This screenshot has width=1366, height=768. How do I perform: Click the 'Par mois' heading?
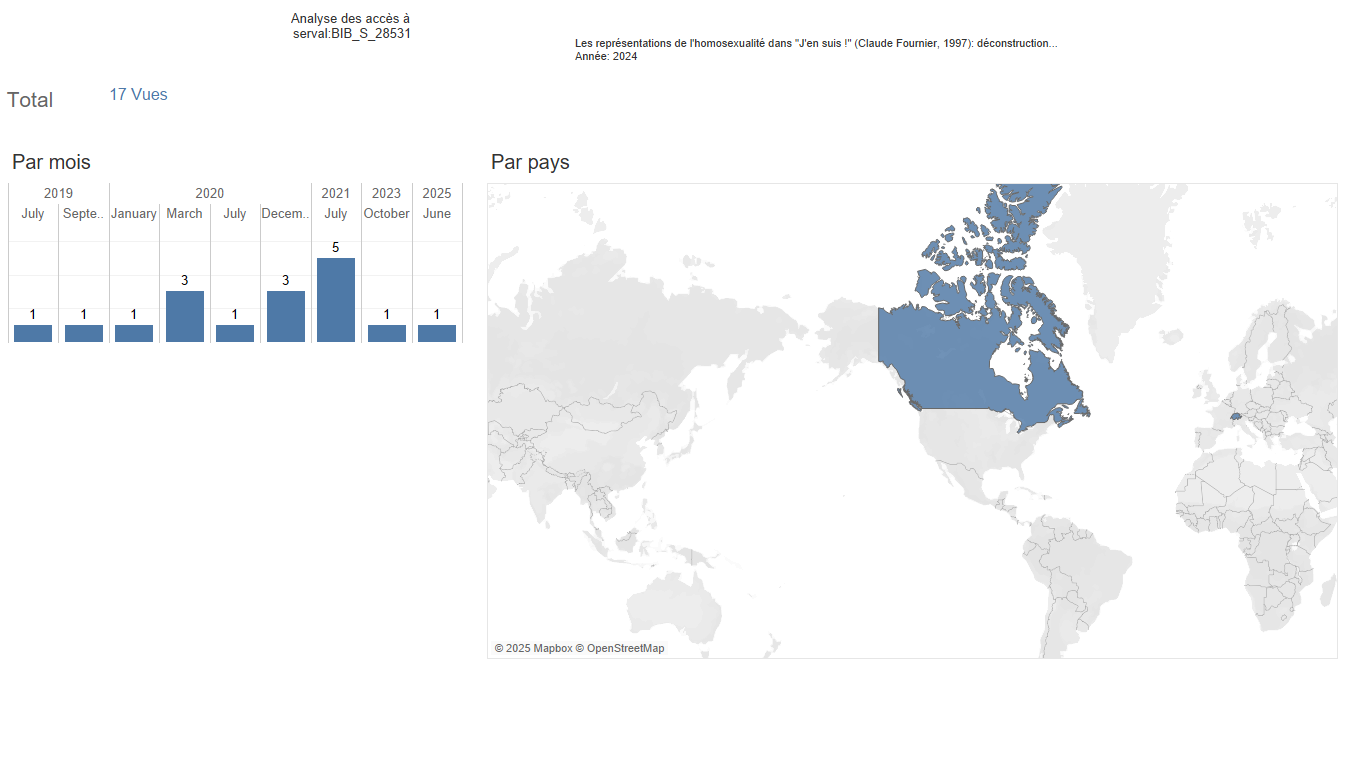tap(51, 162)
